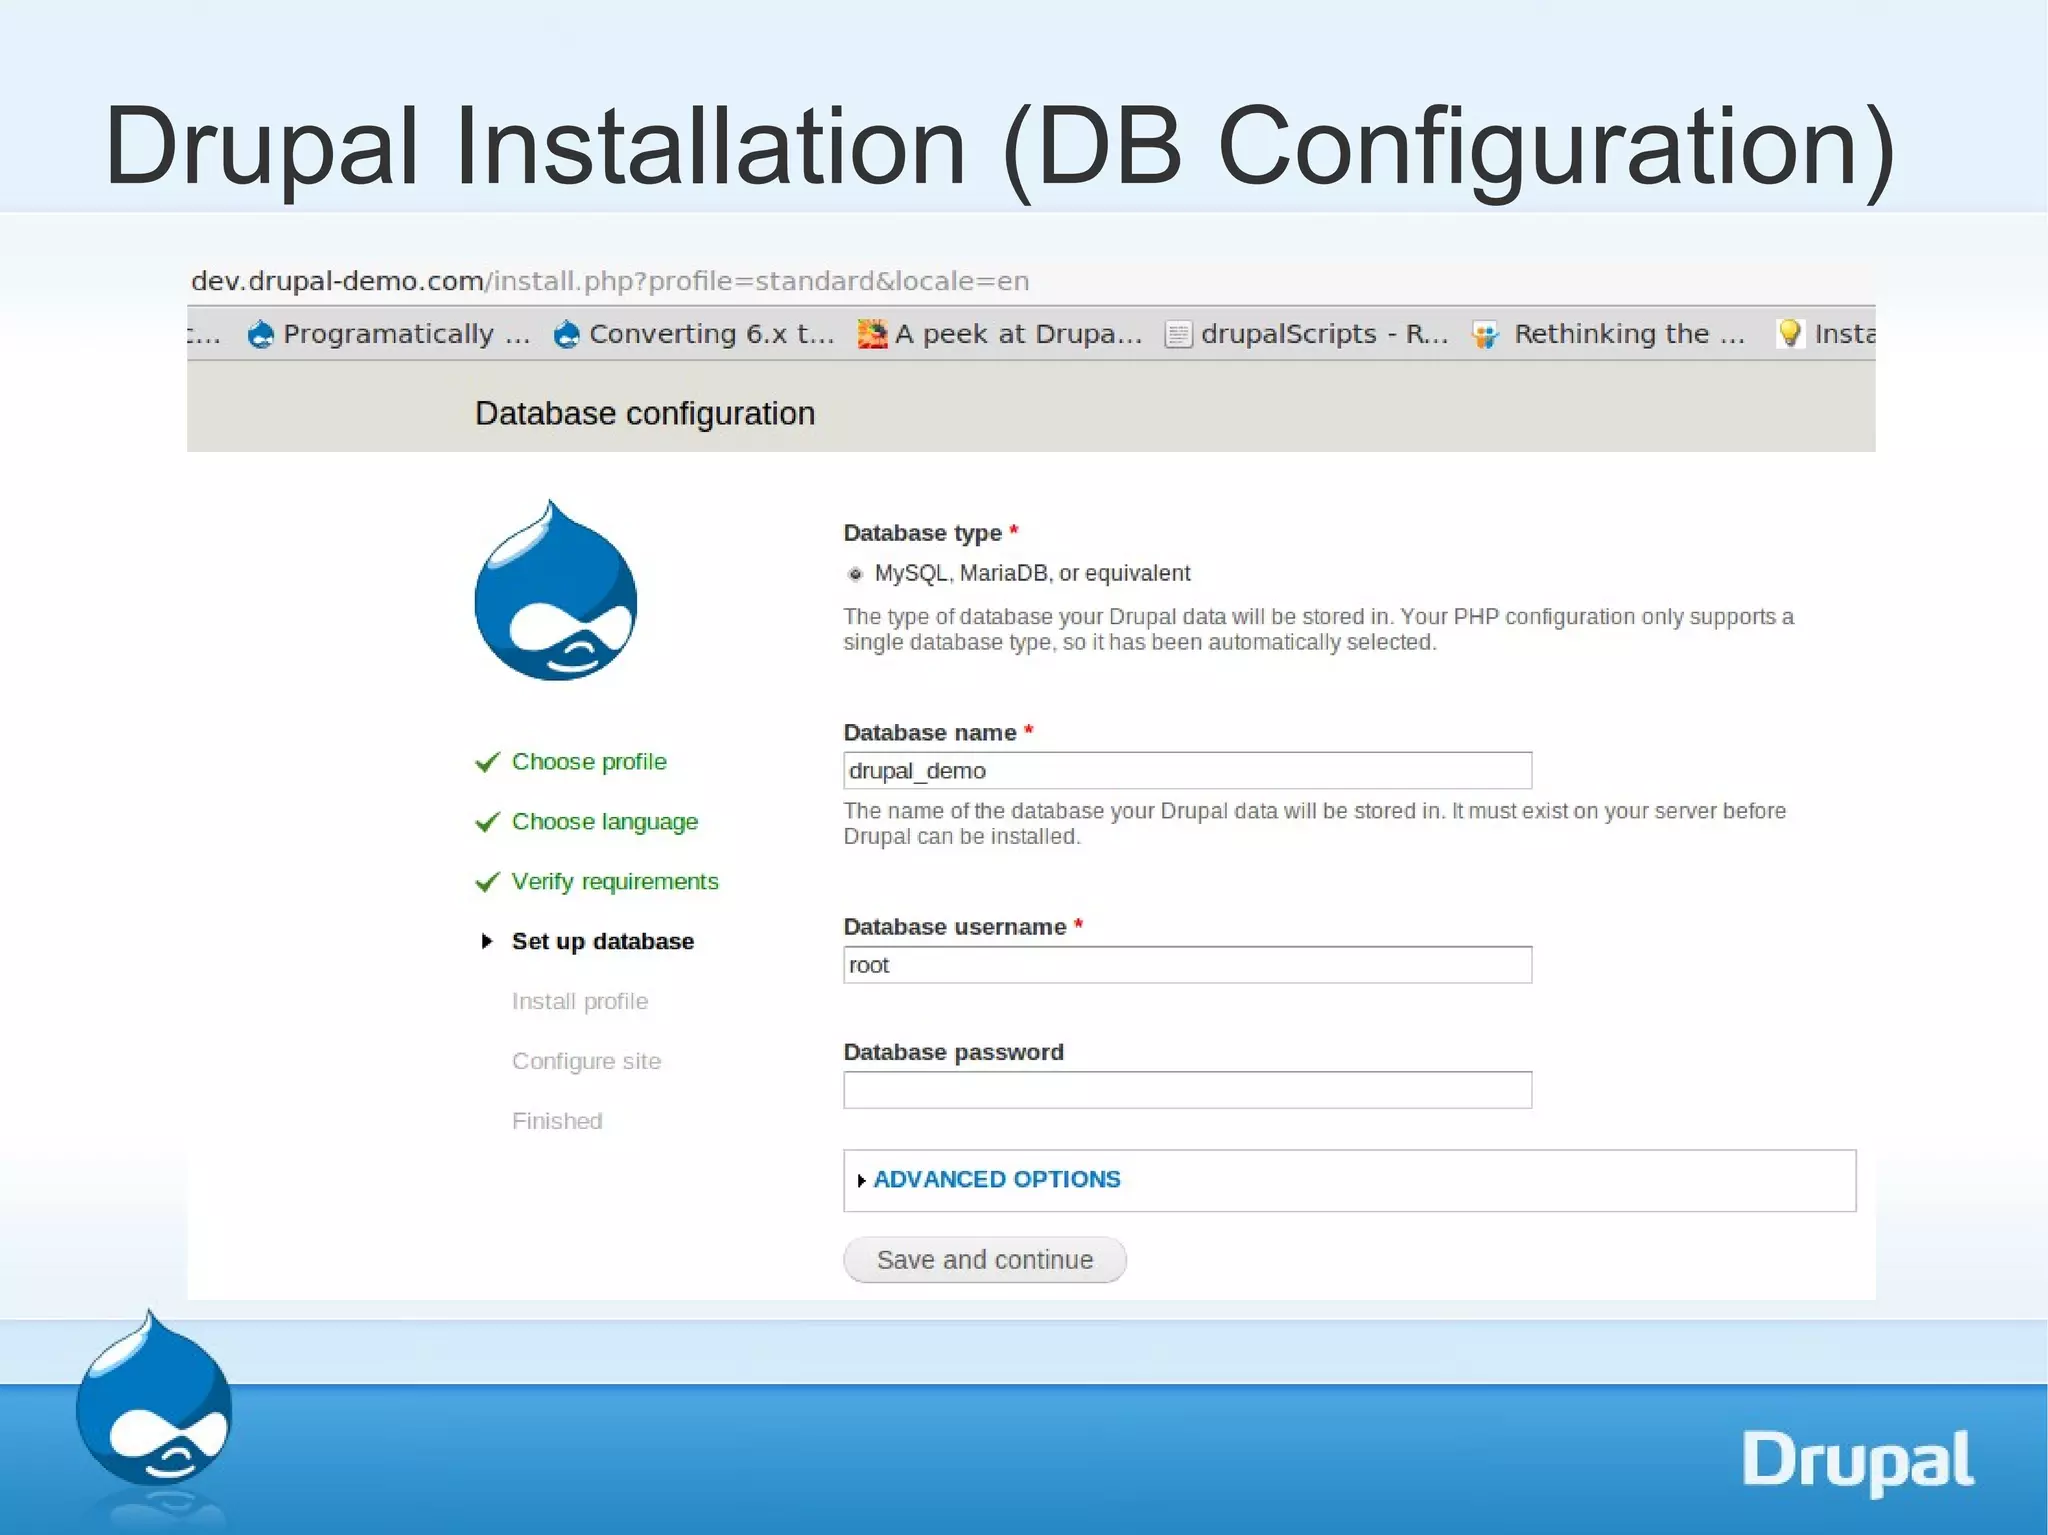Open the ADVANCED OPTIONS link
Image resolution: width=2048 pixels, height=1535 pixels.
997,1180
